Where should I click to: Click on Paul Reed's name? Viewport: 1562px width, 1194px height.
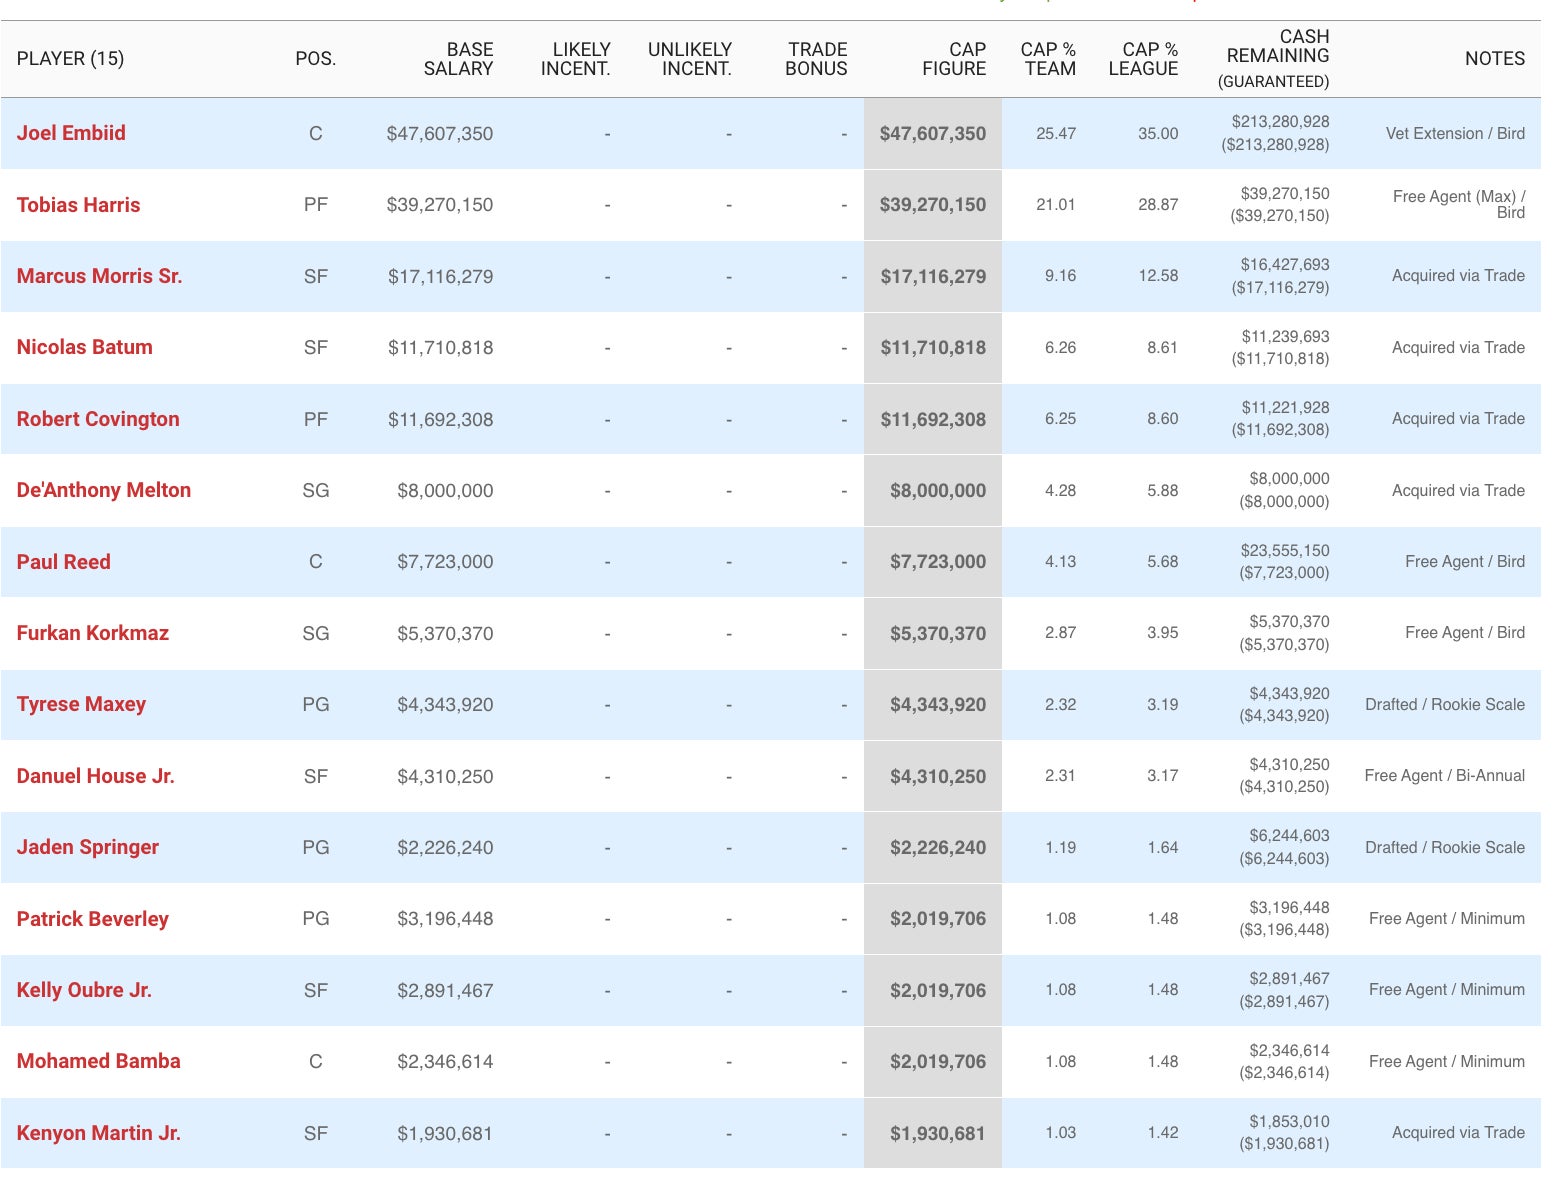[x=63, y=562]
